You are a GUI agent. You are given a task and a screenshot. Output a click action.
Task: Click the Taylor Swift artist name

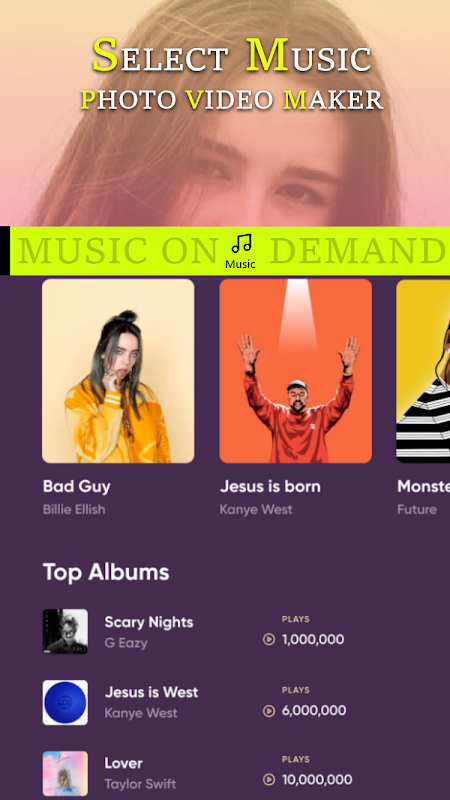(140, 784)
